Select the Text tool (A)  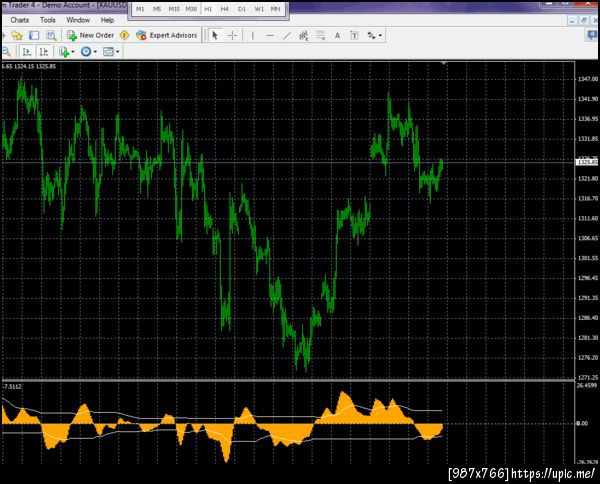pyautogui.click(x=337, y=36)
